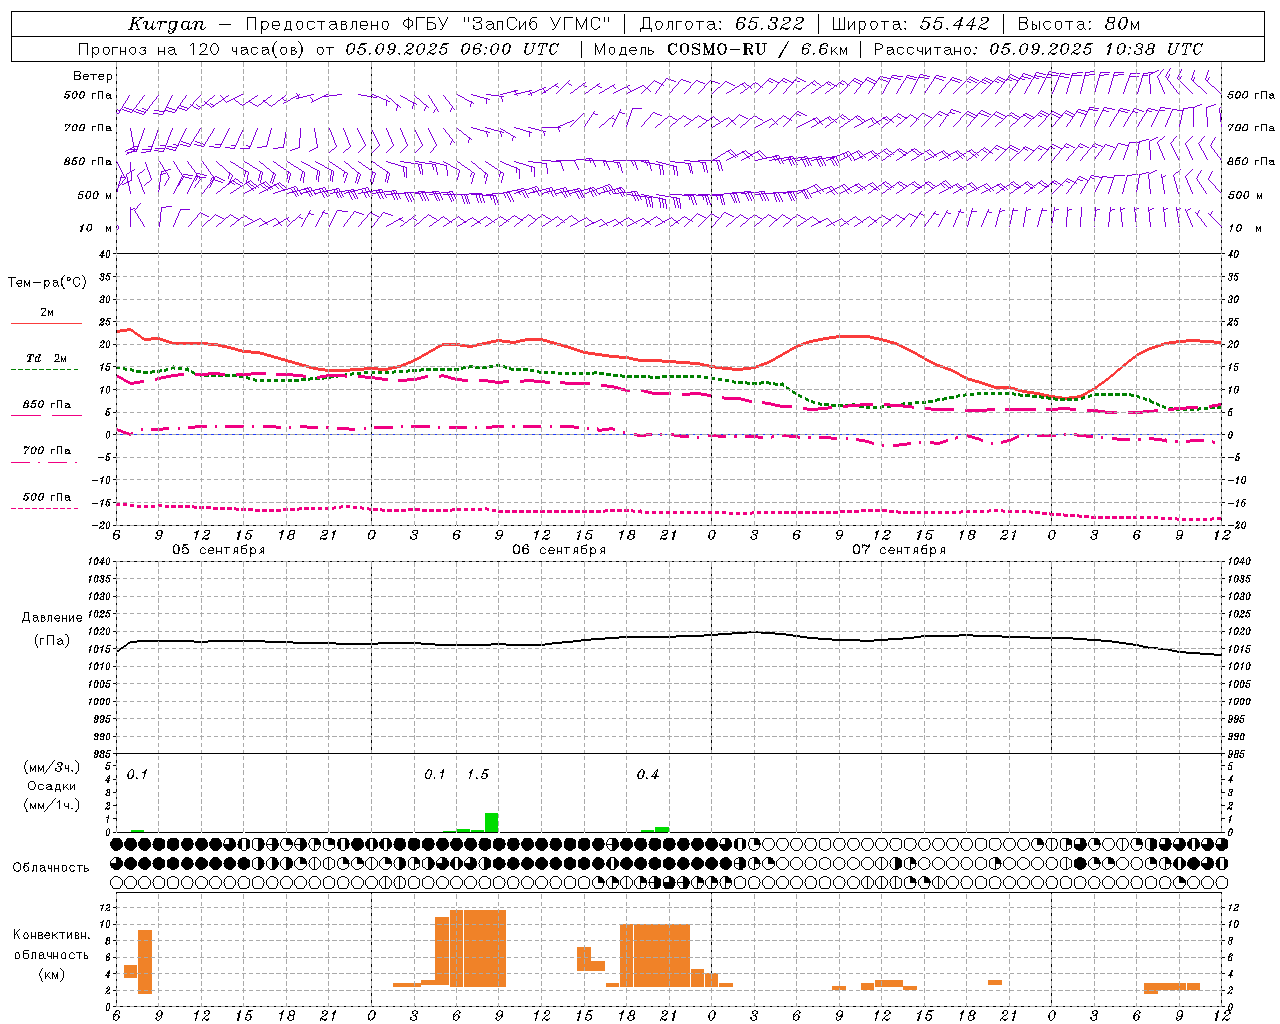1280x1024 pixels.
Task: Click the '07 сентября' date label
Action: tap(899, 550)
